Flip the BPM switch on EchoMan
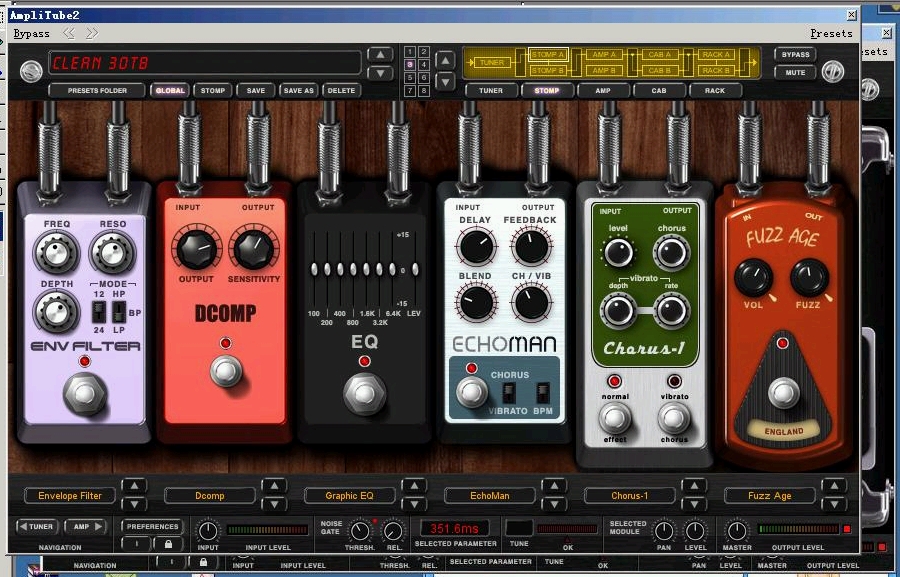This screenshot has width=900, height=577. click(542, 393)
